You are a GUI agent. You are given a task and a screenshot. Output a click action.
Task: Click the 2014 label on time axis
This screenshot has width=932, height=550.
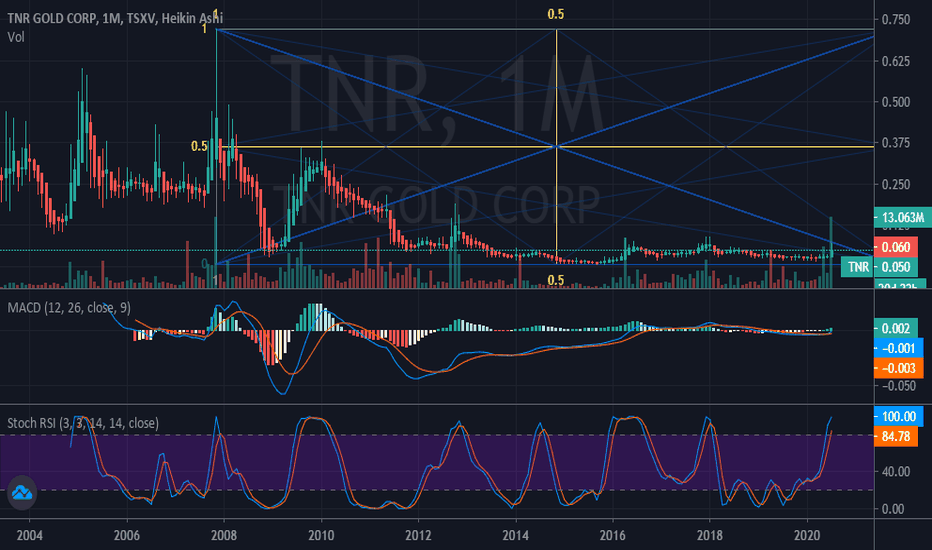click(515, 535)
